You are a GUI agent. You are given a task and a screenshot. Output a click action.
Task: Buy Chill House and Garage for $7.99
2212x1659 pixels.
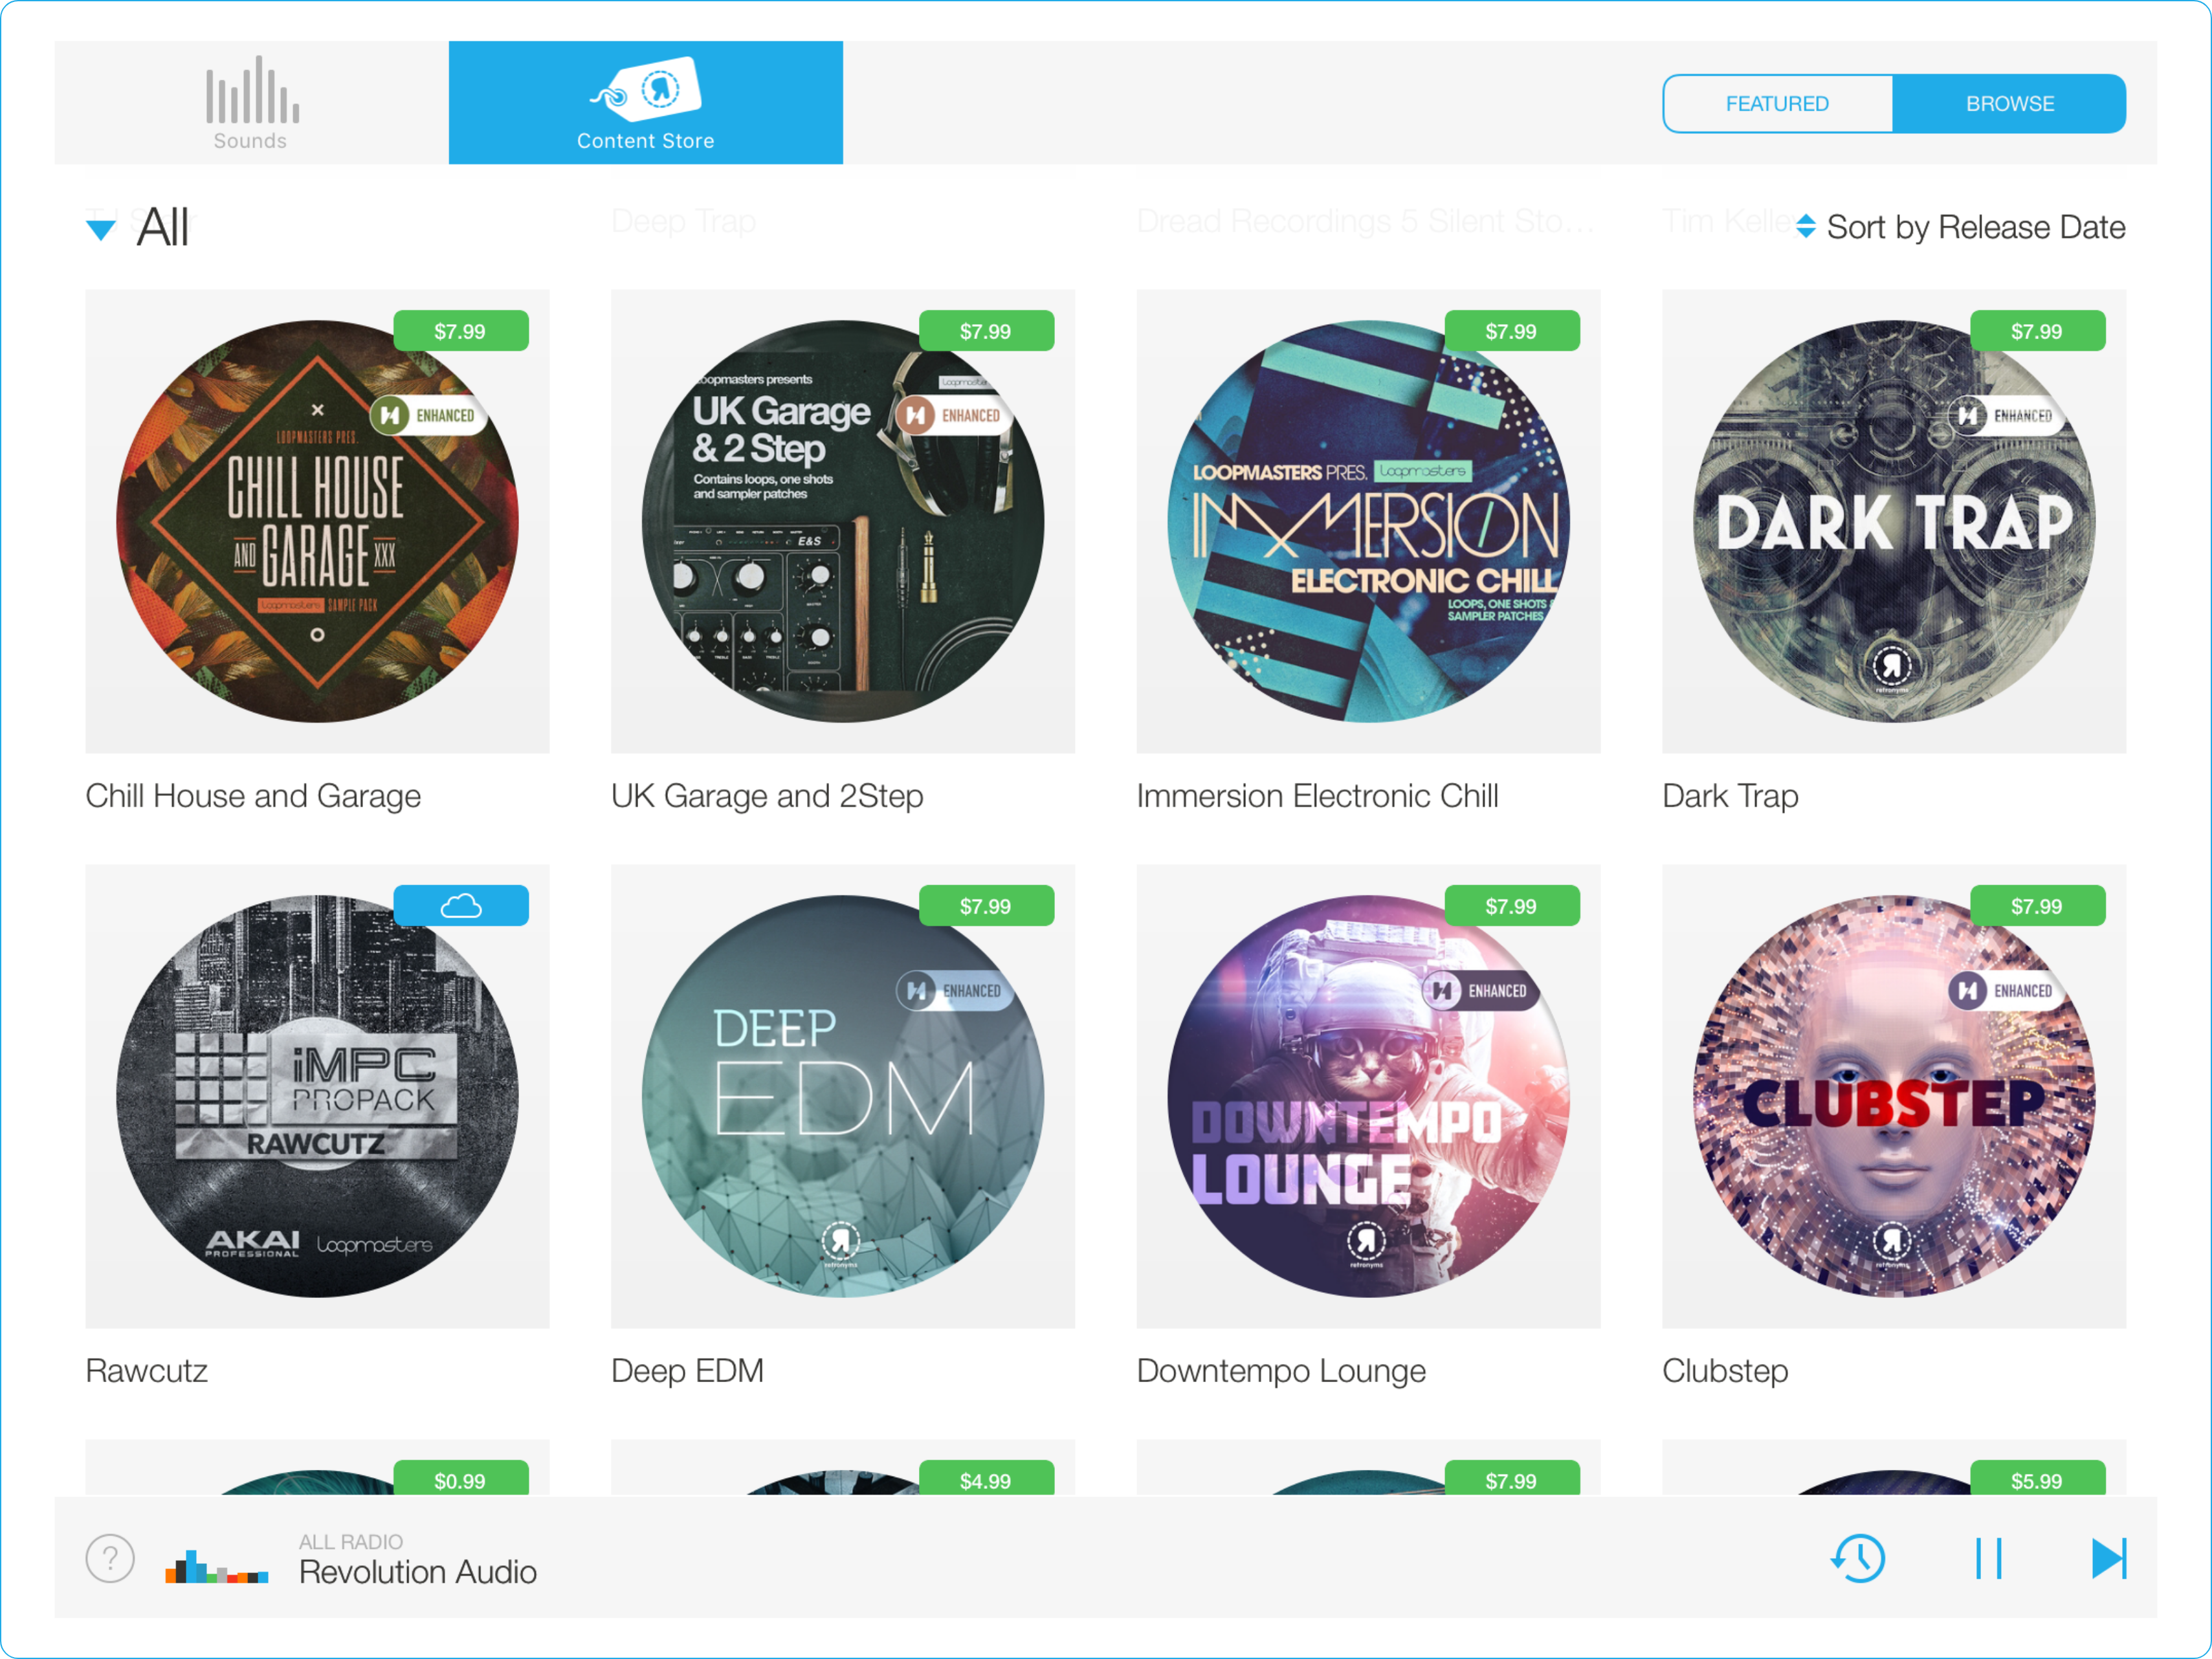(x=460, y=331)
